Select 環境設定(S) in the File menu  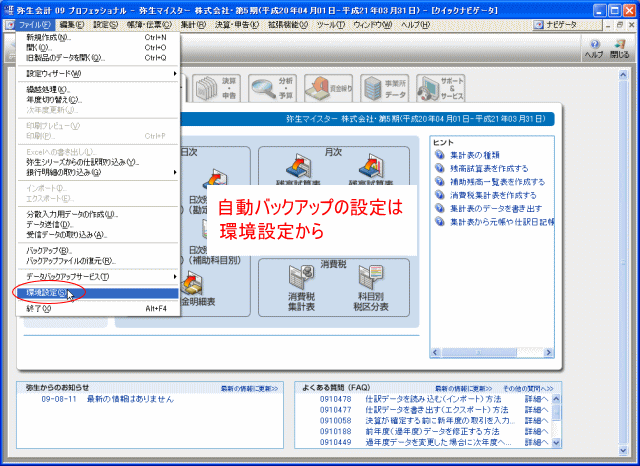(98, 293)
